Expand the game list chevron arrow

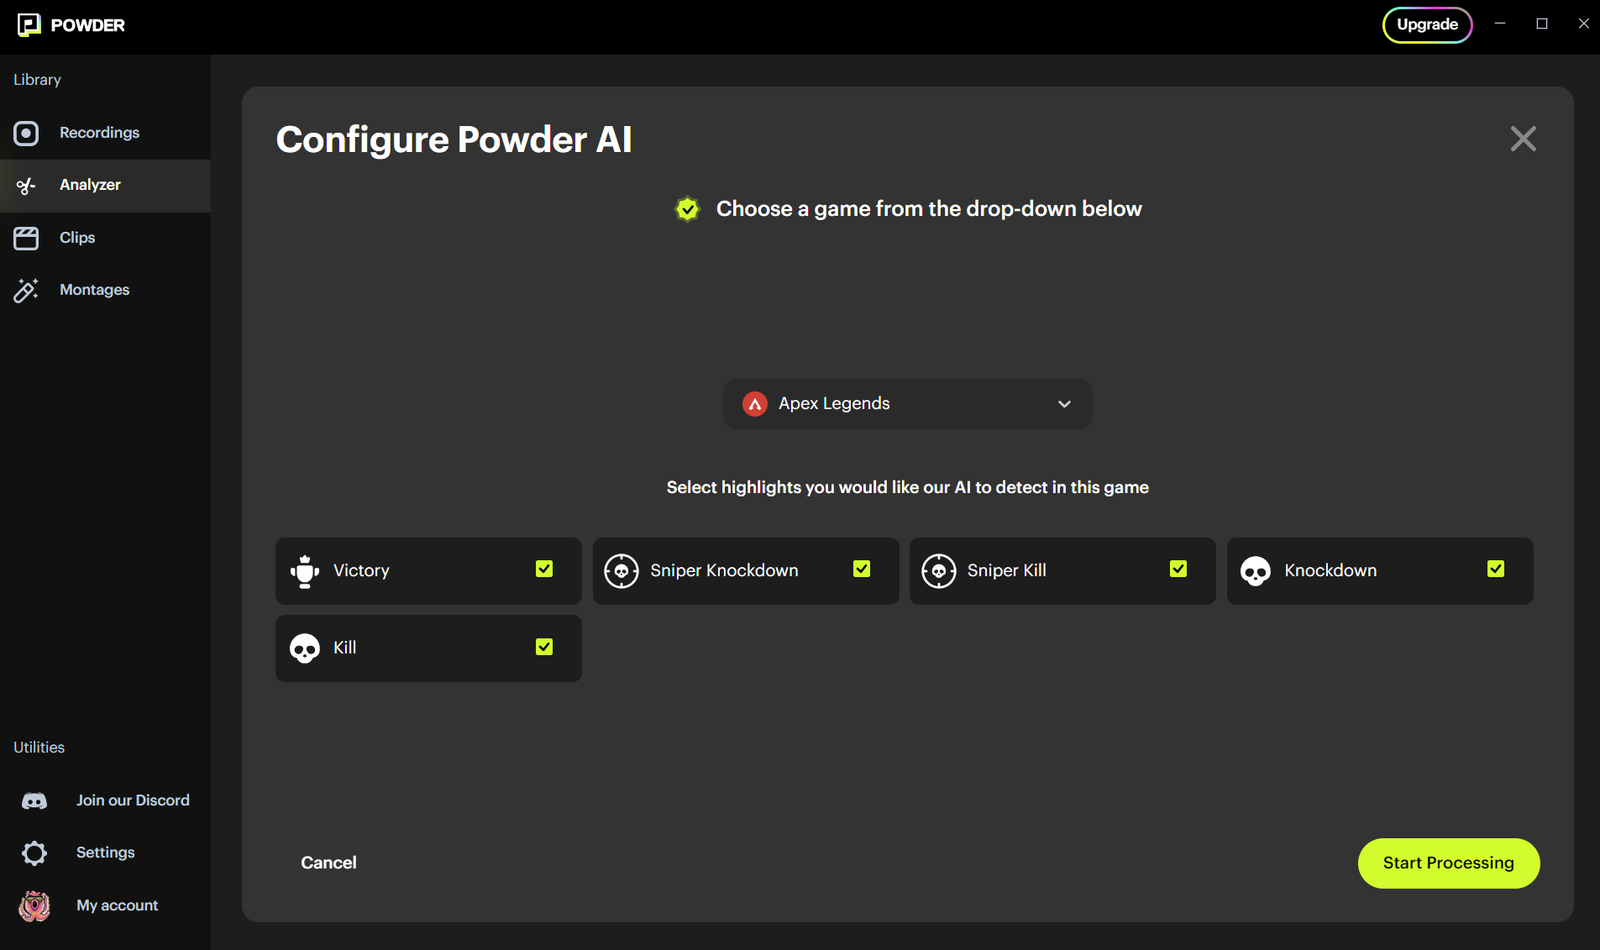coord(1064,404)
